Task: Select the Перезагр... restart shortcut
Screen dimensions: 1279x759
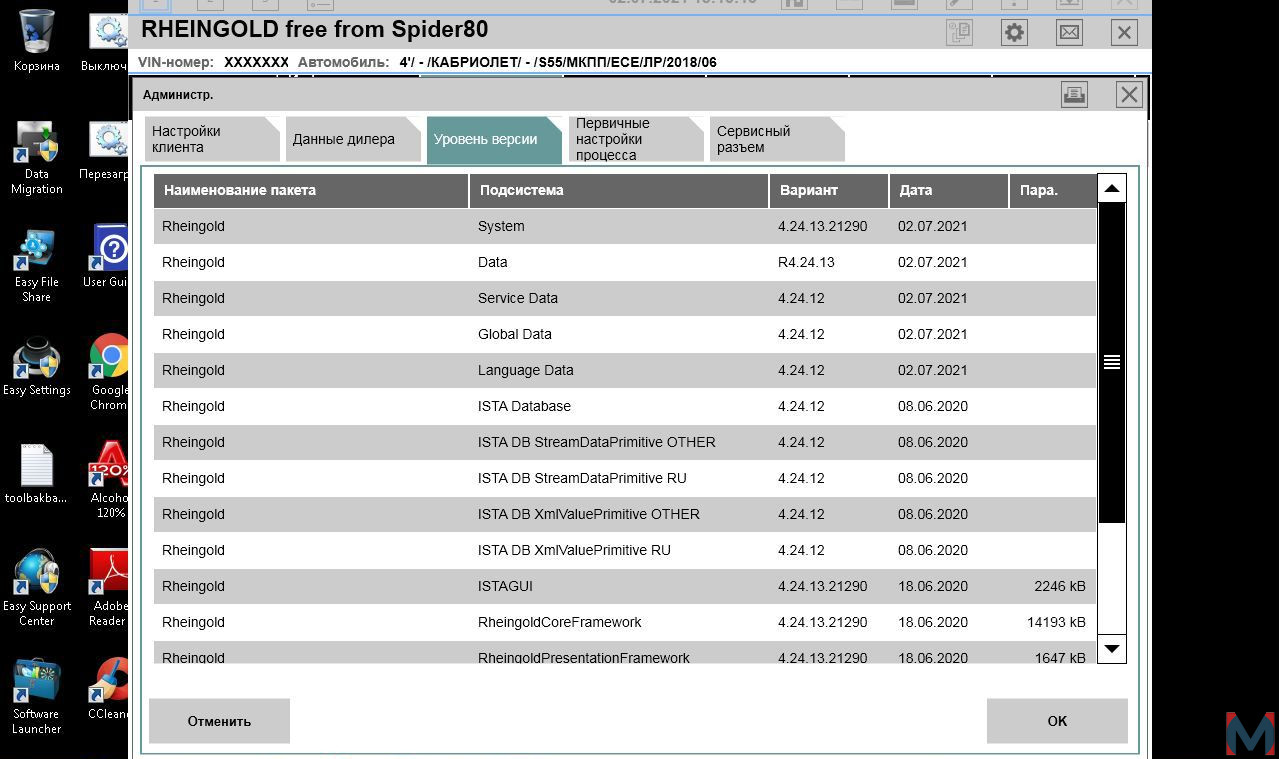Action: coord(106,151)
